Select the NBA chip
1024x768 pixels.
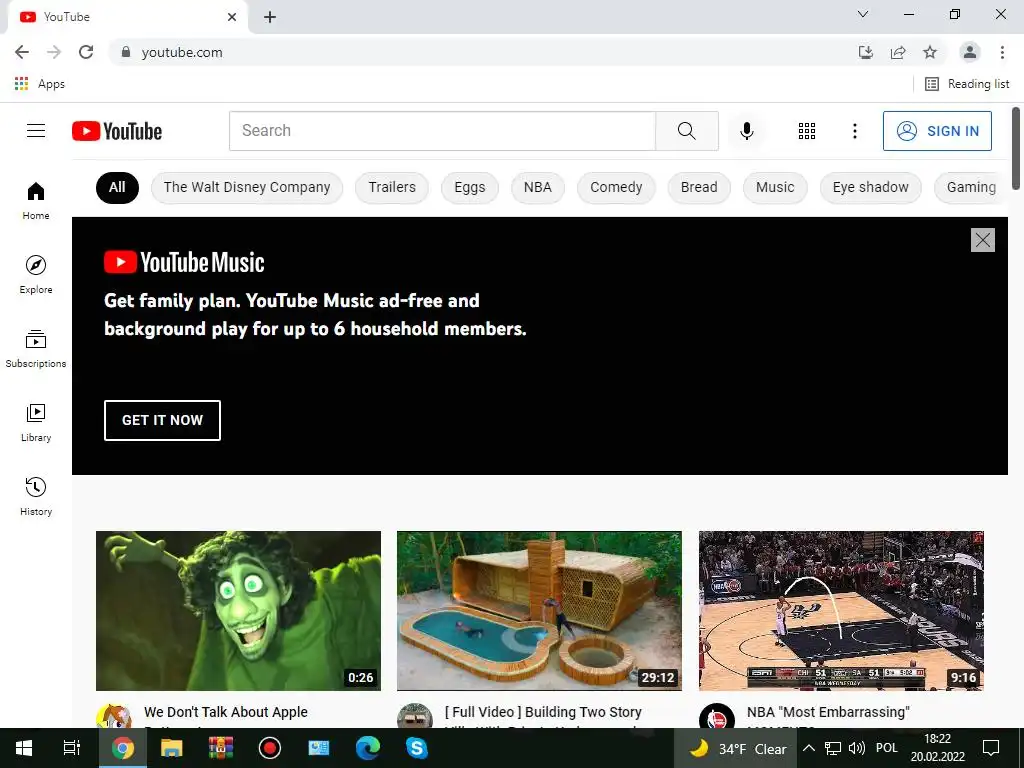[537, 187]
